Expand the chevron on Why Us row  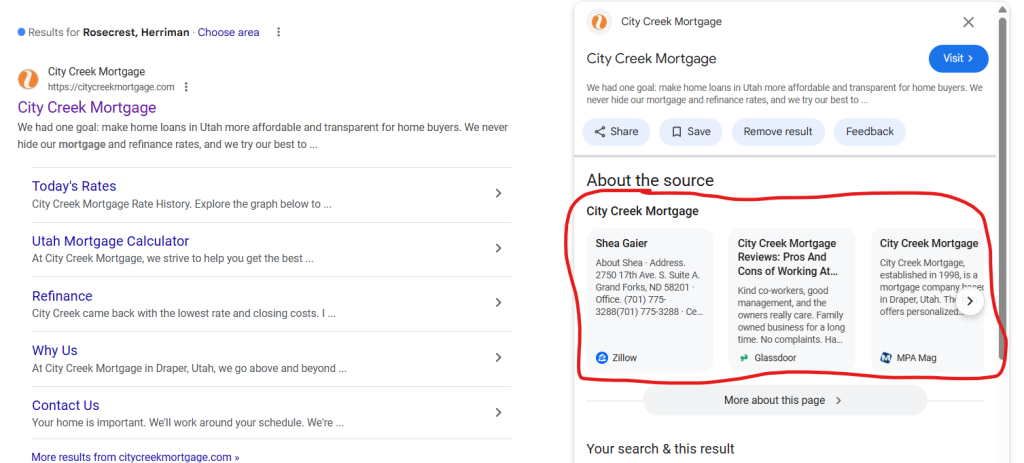click(x=498, y=357)
